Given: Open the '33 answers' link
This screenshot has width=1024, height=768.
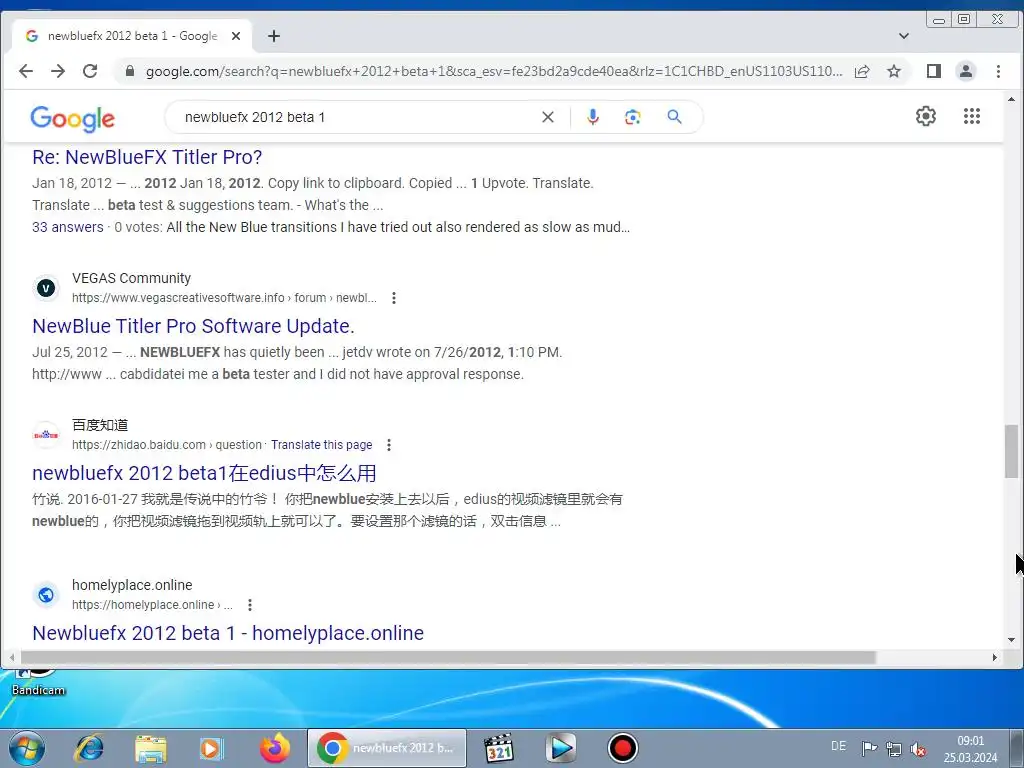Looking at the screenshot, I should click(68, 227).
